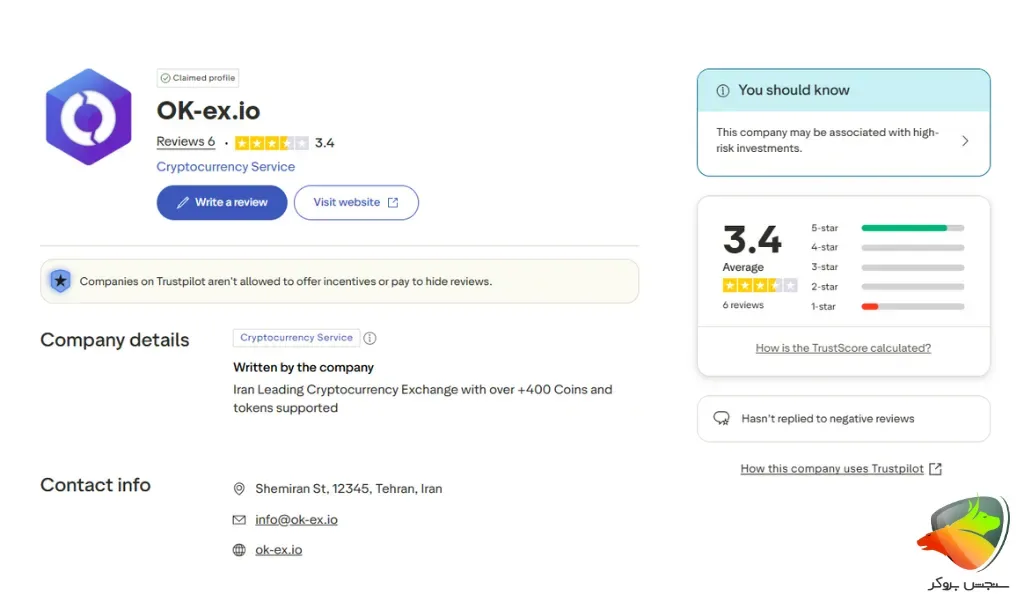The height and width of the screenshot is (605, 1024).
Task: Click the speech bubble icon in replies box
Action: [722, 419]
